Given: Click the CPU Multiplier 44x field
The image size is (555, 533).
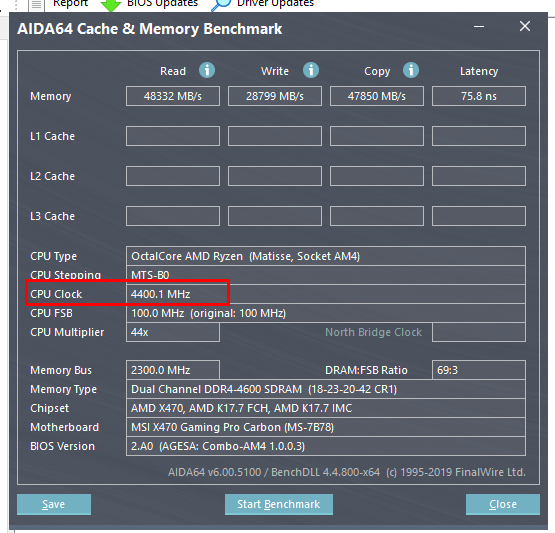Looking at the screenshot, I should [173, 332].
